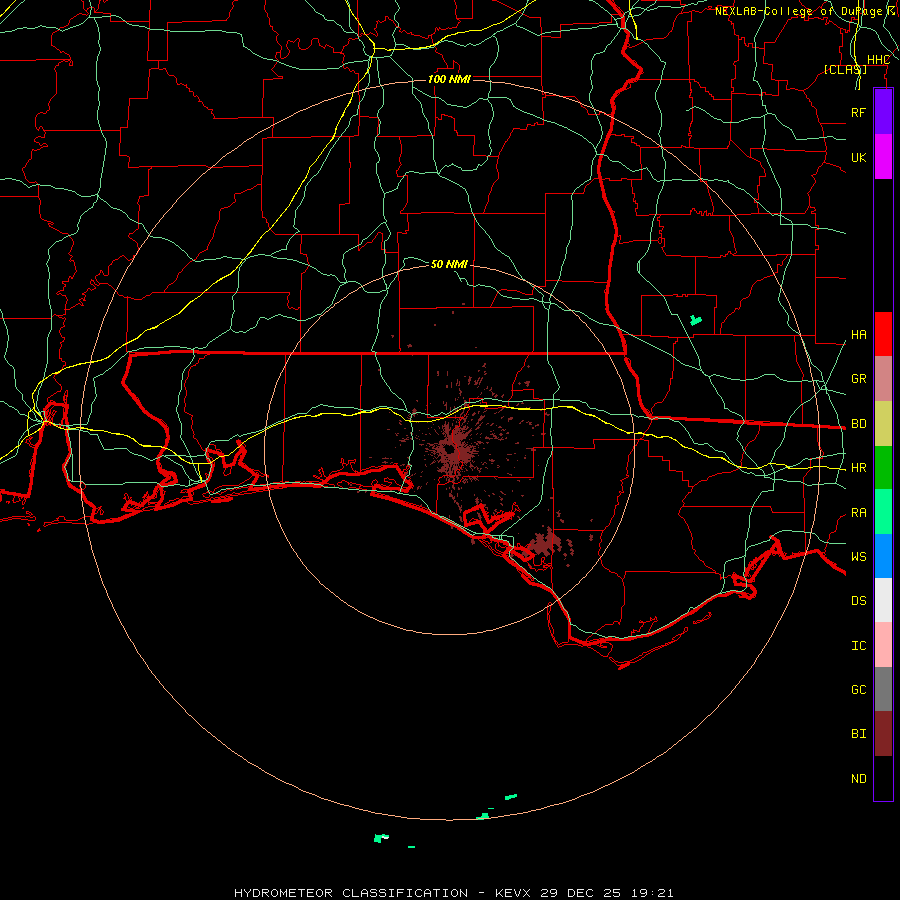Click the BD legend label

coord(858,424)
